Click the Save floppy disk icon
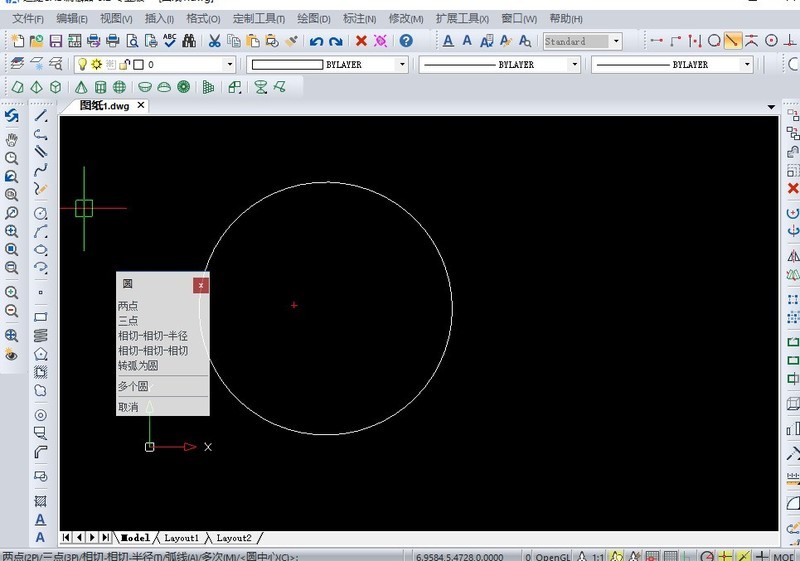Screen dimensions: 800x561 click(x=56, y=41)
